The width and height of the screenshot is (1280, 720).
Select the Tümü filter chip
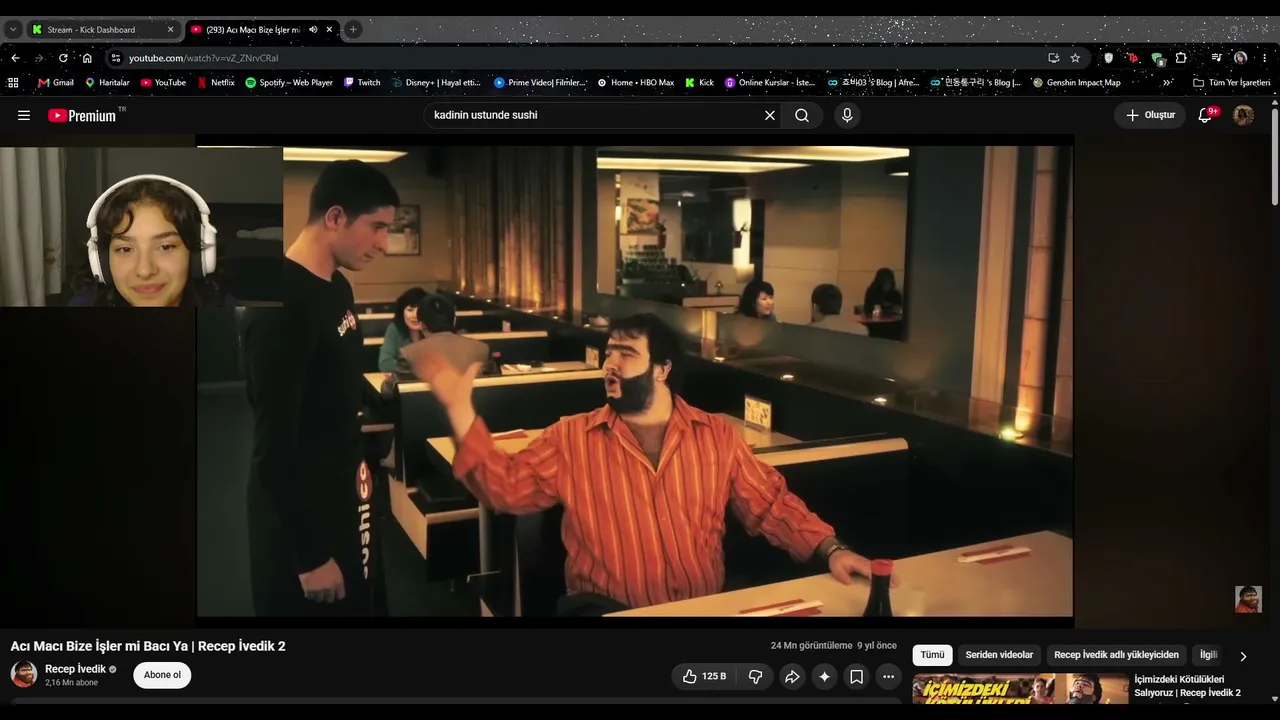(x=932, y=655)
